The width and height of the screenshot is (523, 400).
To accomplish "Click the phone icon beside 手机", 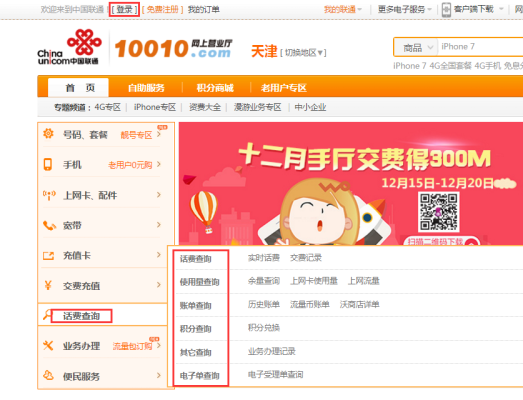I will pyautogui.click(x=48, y=164).
